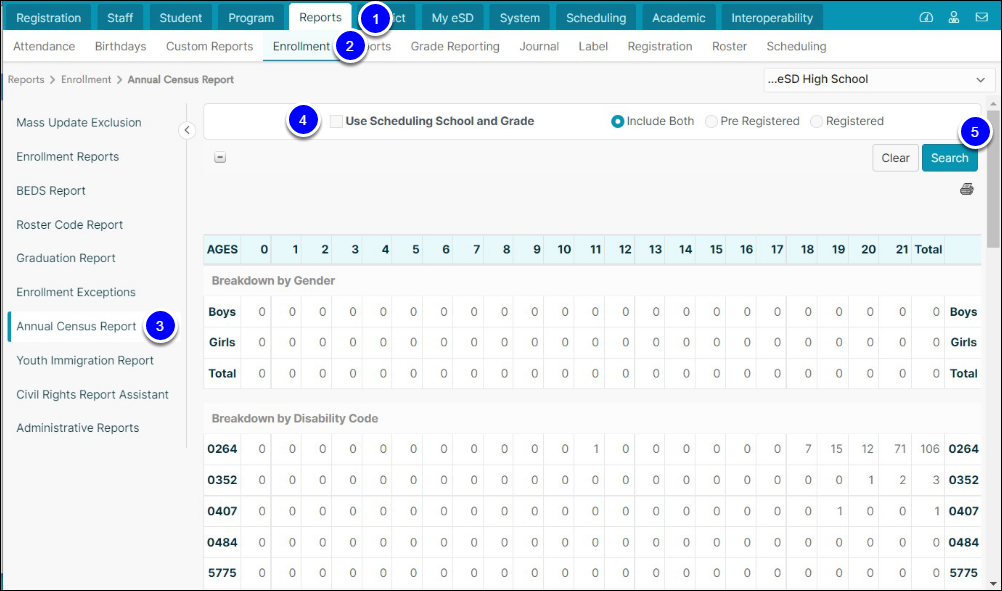Open the Student tab
The height and width of the screenshot is (591, 1002).
181,18
